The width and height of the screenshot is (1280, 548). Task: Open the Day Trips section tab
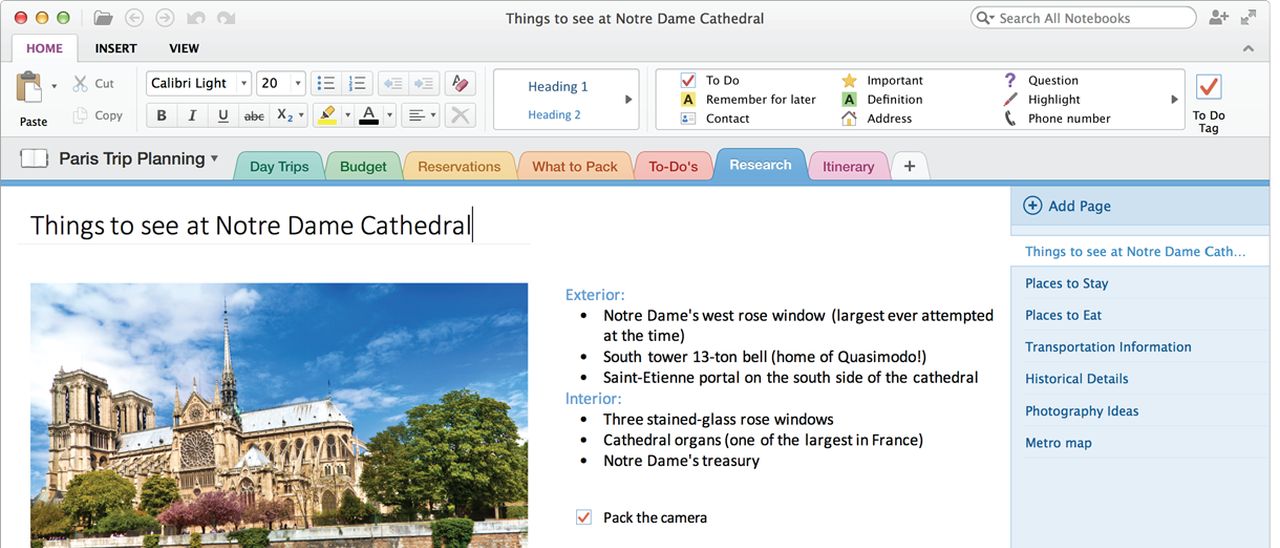click(x=279, y=166)
